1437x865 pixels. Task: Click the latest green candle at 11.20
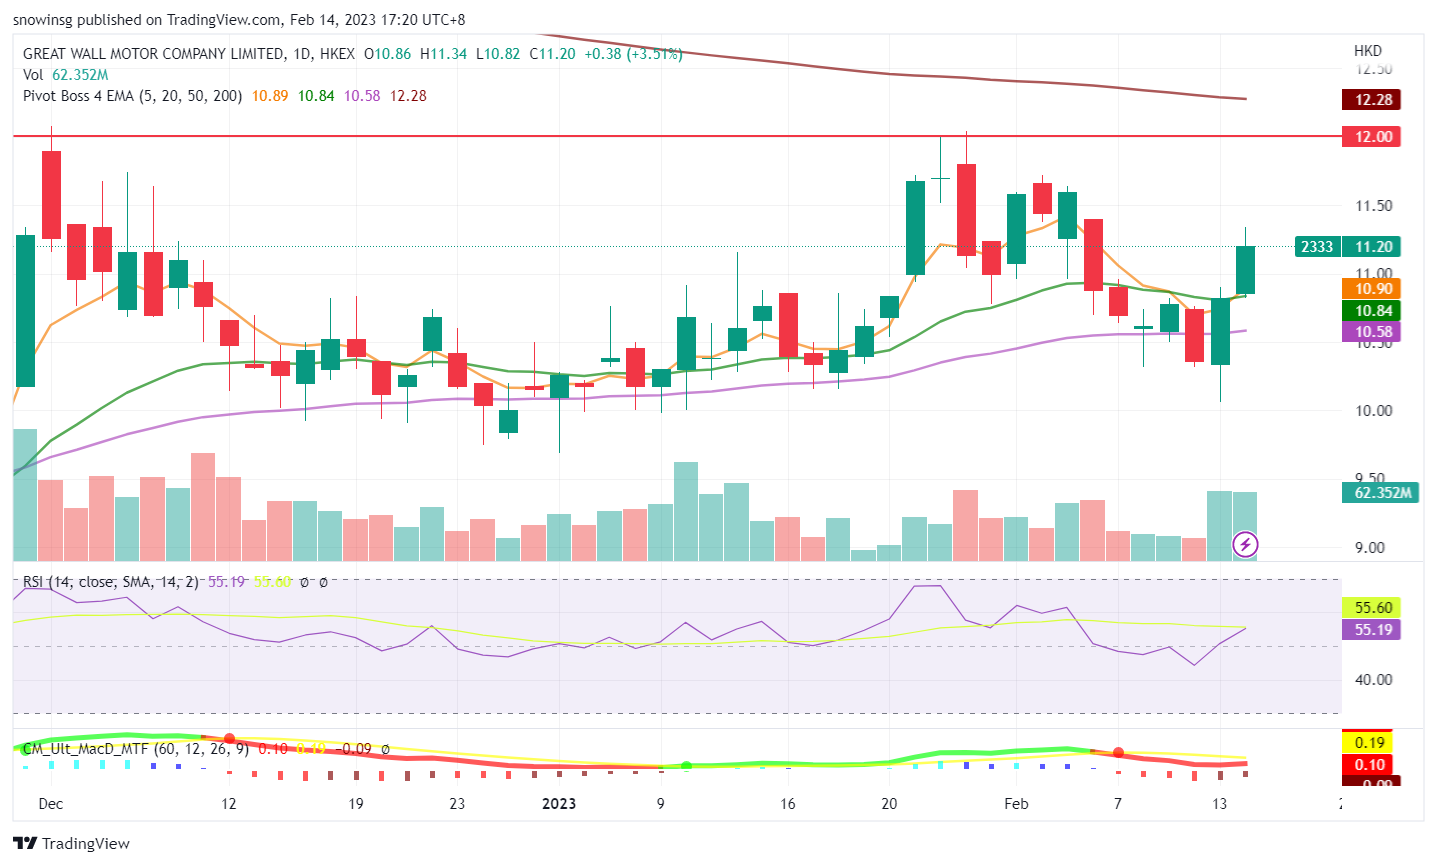tap(1245, 270)
